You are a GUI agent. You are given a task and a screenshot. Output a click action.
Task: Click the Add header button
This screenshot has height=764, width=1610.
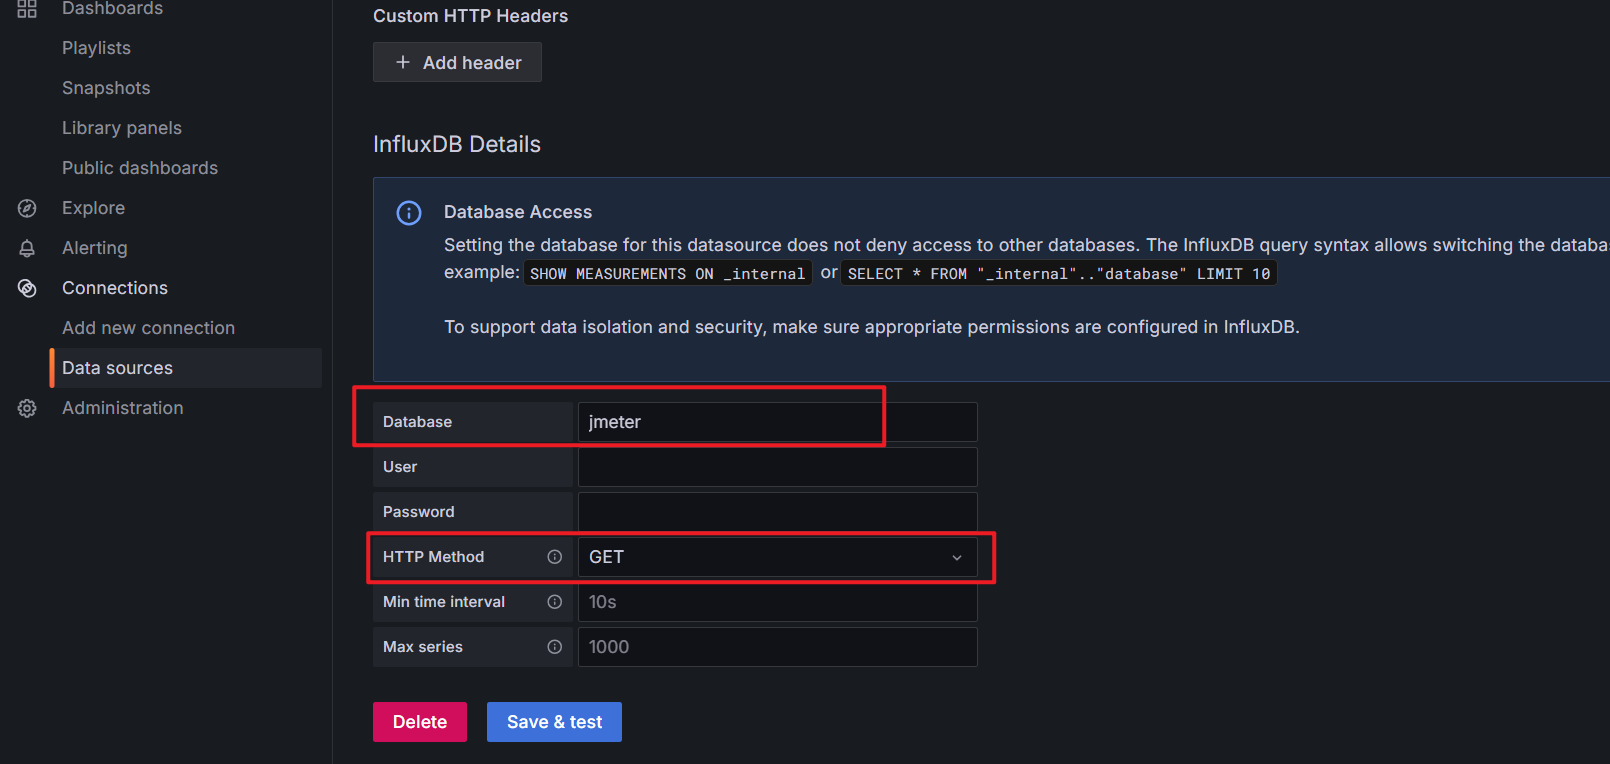pos(457,62)
